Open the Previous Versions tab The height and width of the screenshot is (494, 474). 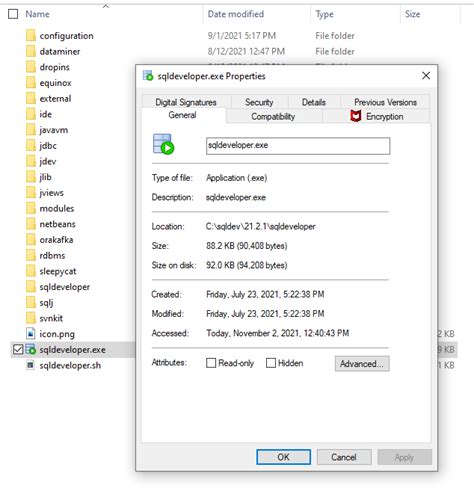coord(385,102)
